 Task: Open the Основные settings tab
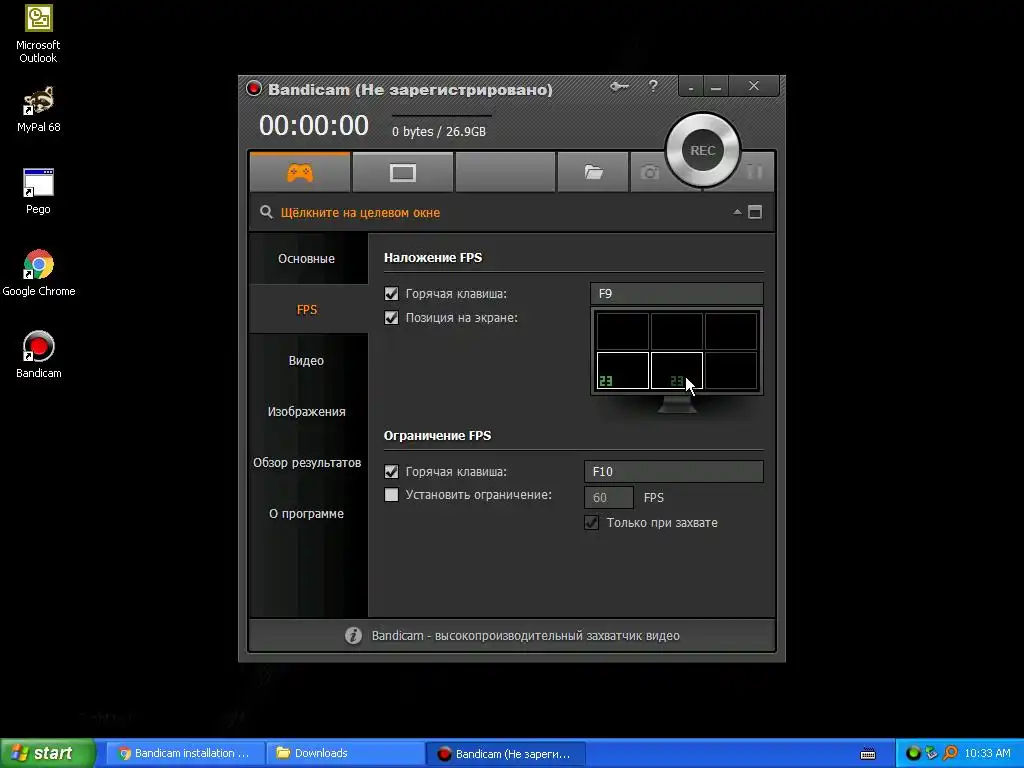pos(306,259)
